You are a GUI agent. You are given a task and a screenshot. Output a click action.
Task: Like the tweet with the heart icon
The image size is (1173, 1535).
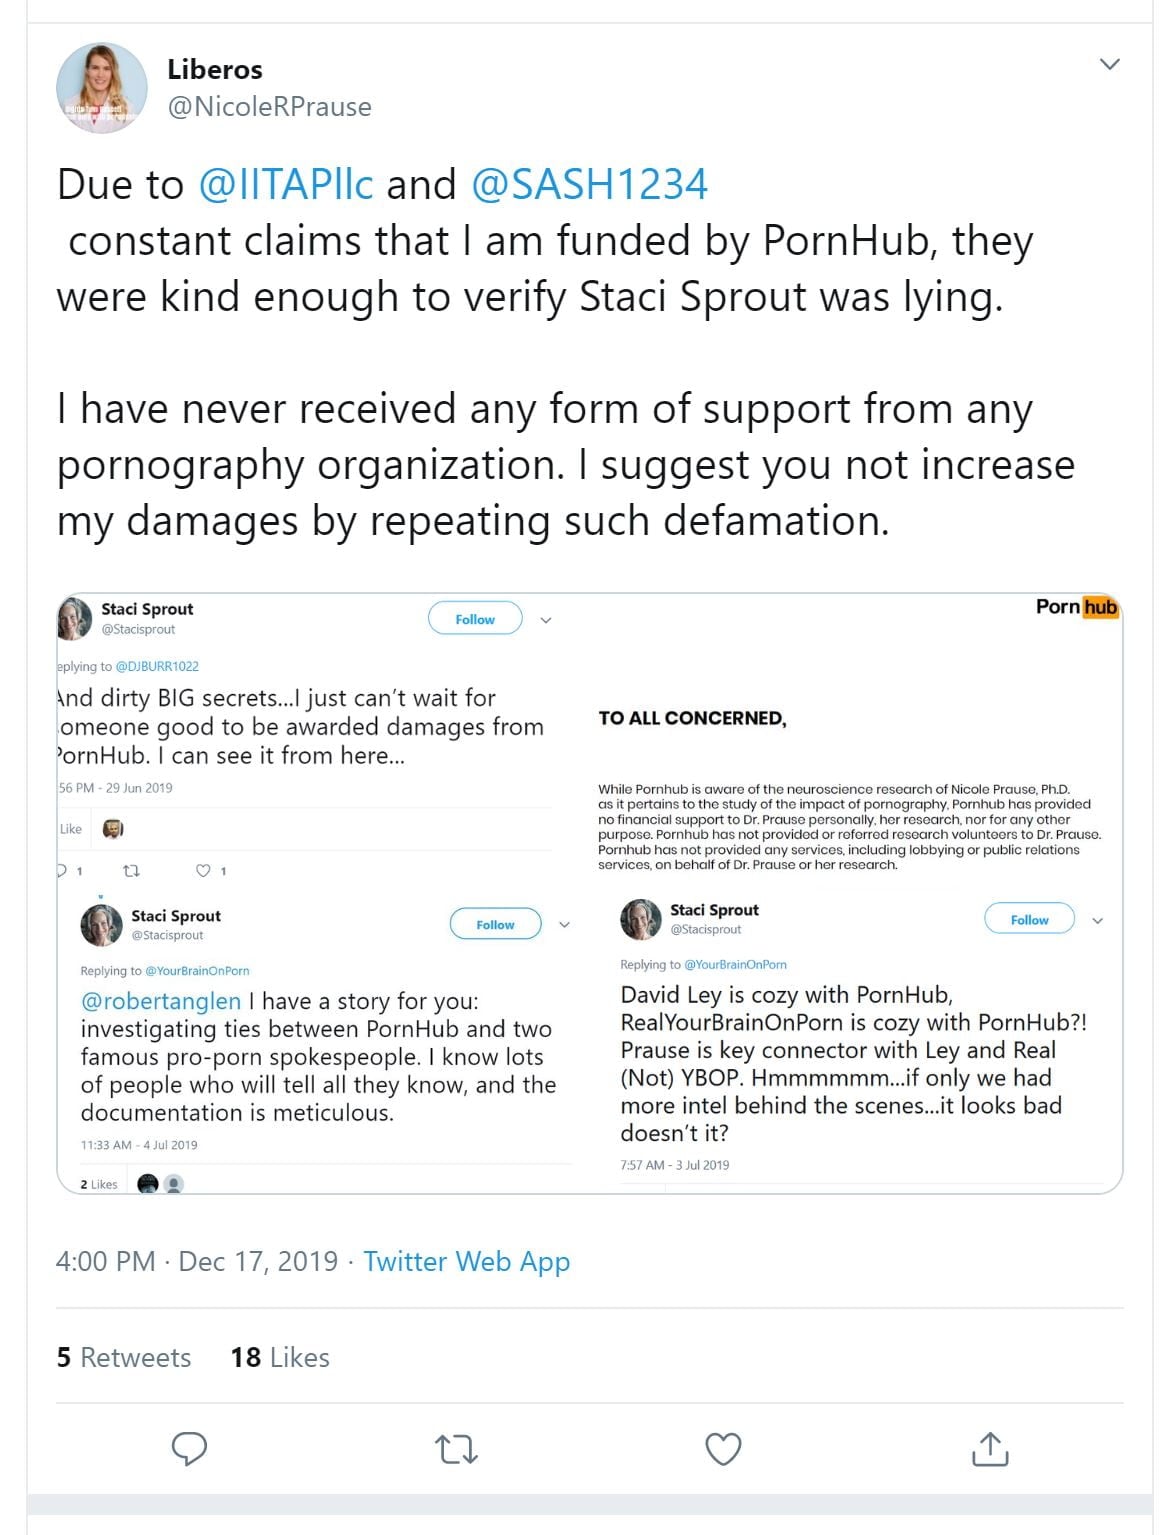click(x=723, y=1449)
